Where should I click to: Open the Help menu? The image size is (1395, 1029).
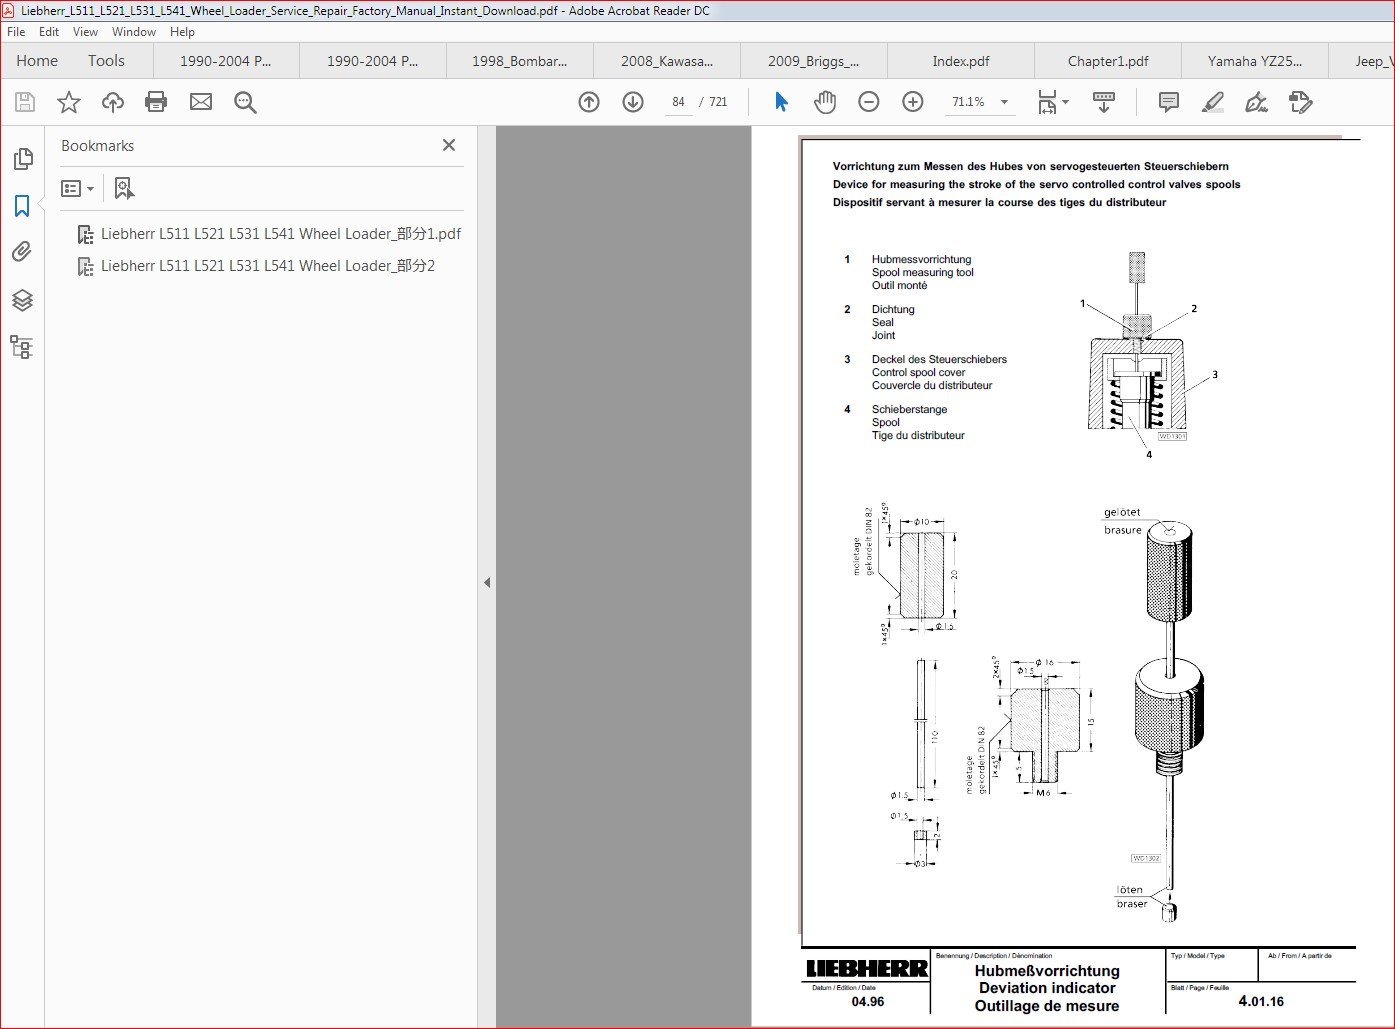pos(182,32)
